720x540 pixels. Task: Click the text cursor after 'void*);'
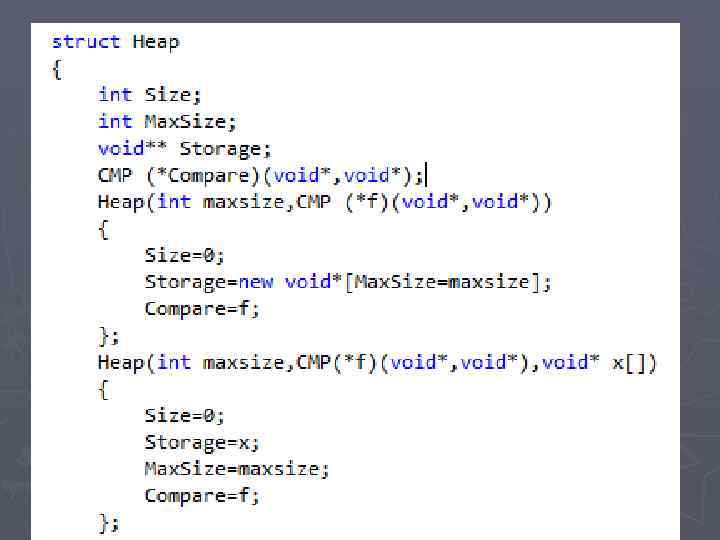(x=427, y=175)
